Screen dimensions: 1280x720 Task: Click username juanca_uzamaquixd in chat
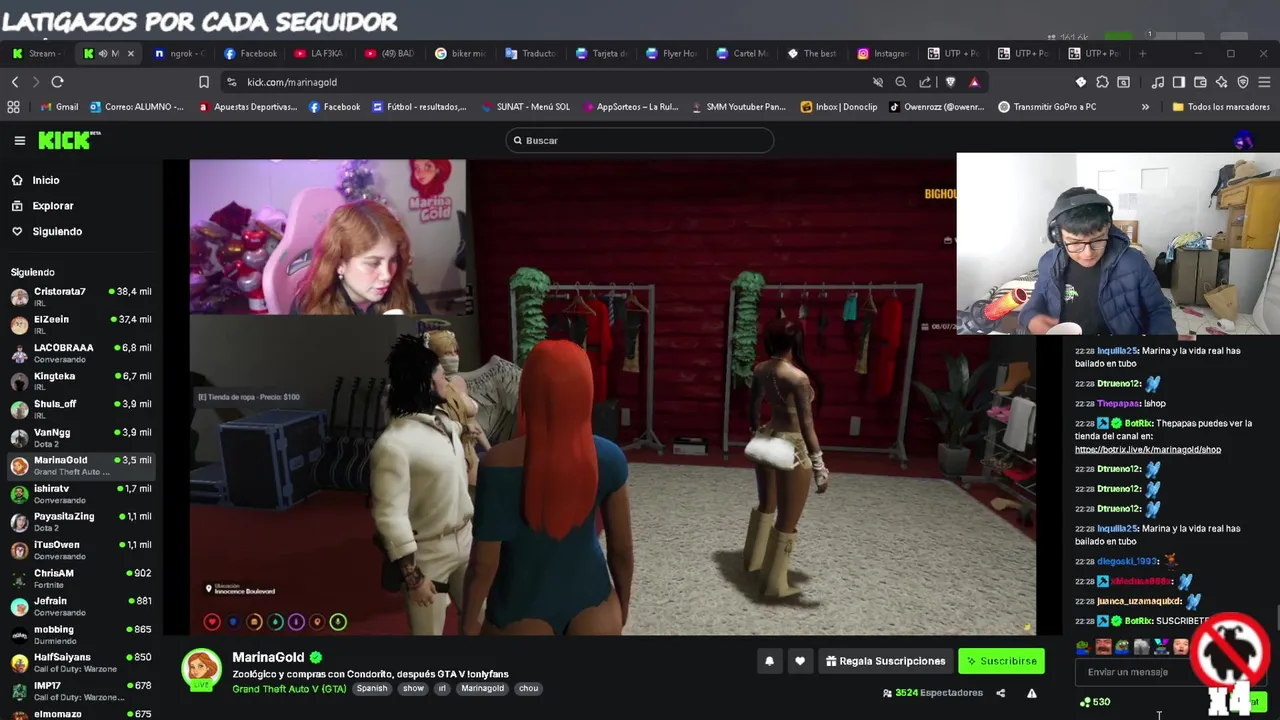pos(1139,602)
